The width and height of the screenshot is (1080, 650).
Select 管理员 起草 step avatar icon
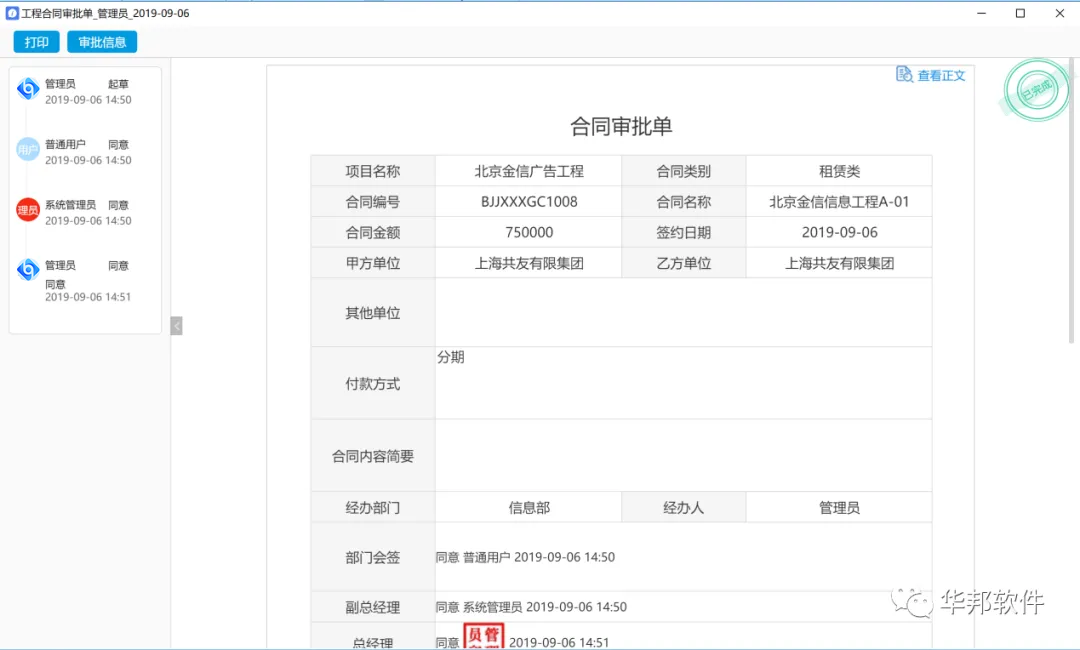coord(28,89)
